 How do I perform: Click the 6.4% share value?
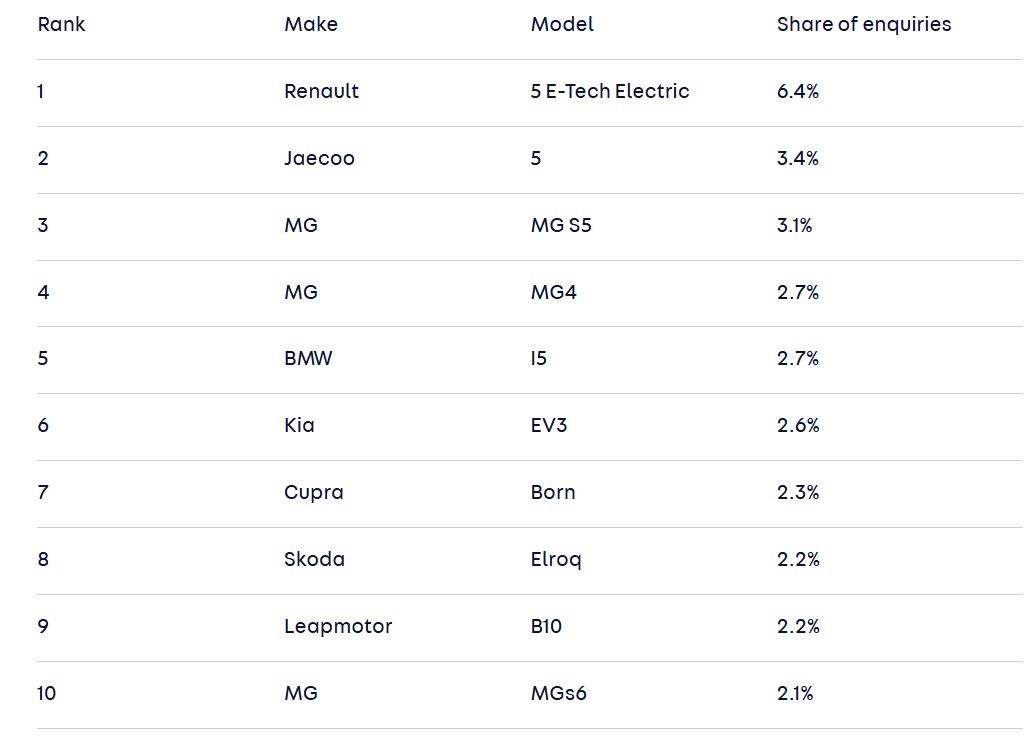point(798,91)
